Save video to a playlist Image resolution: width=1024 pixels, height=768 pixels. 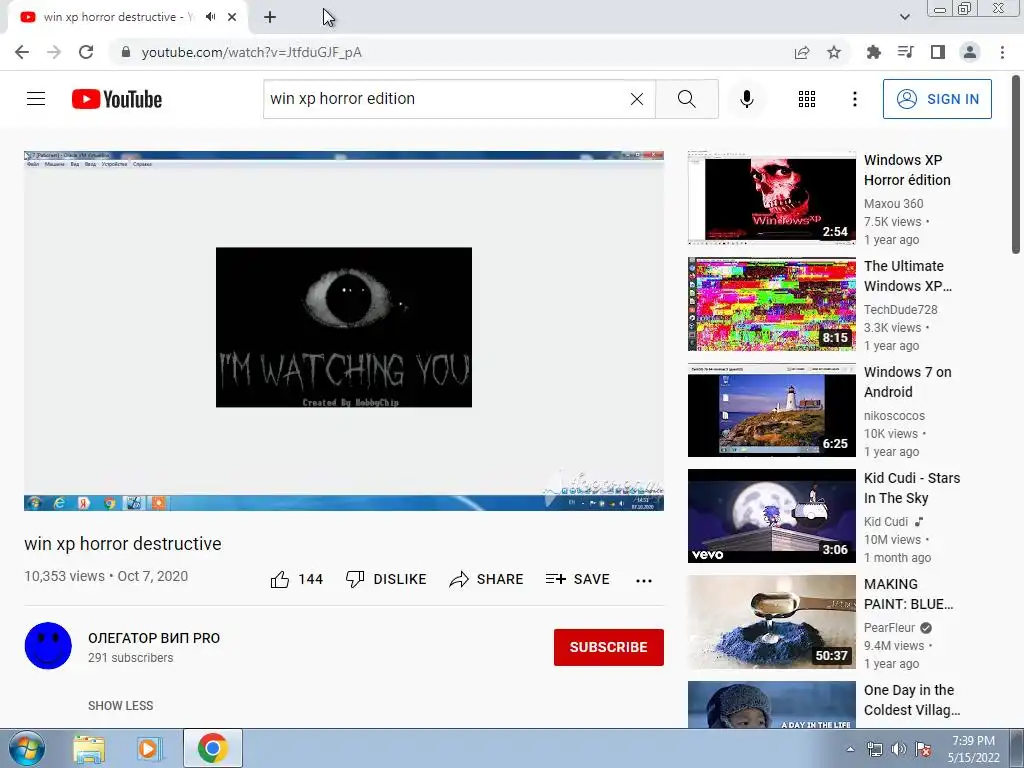(577, 579)
